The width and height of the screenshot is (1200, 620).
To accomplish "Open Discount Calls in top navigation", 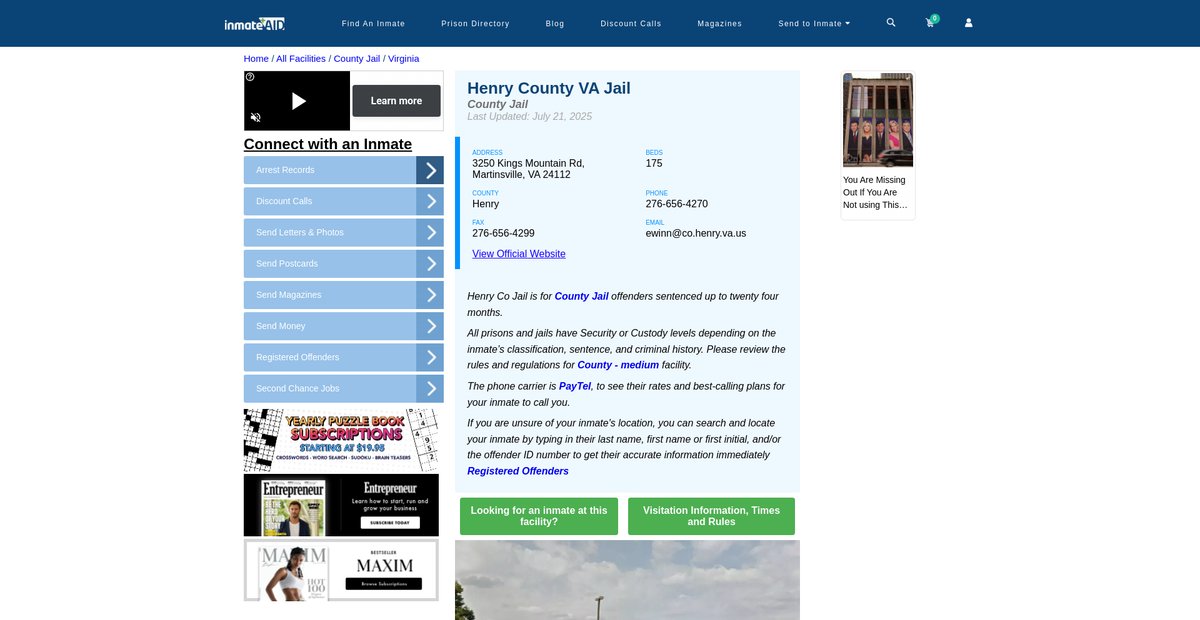I will click(631, 23).
